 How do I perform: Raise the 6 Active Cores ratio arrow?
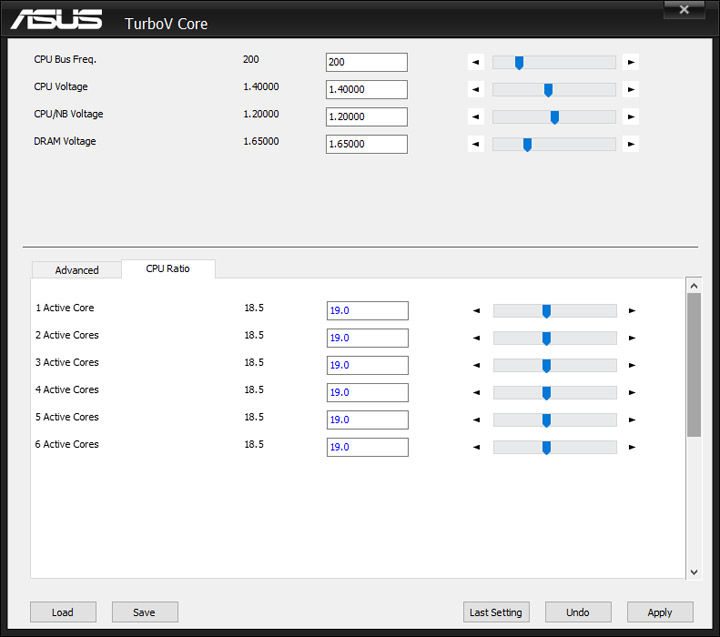pos(632,447)
